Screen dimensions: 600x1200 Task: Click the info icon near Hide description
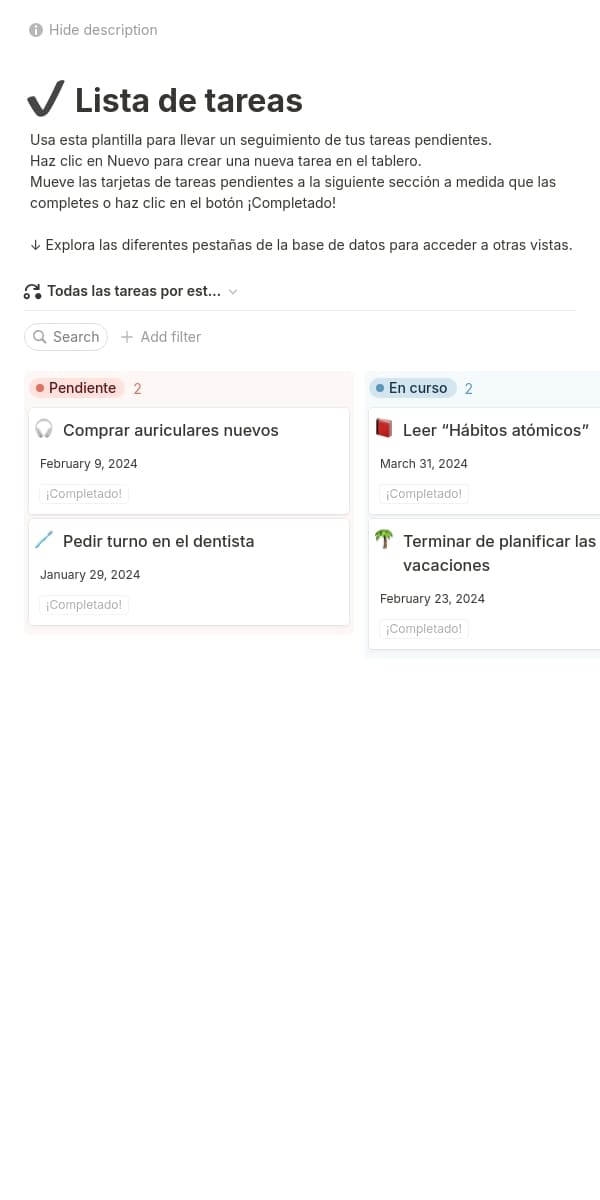(x=36, y=30)
